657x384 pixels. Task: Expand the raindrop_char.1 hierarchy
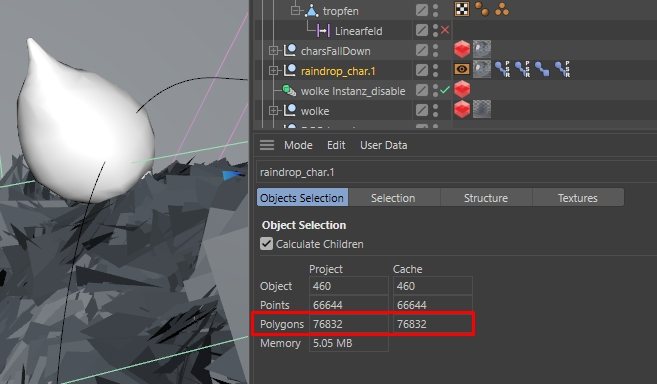(x=273, y=70)
